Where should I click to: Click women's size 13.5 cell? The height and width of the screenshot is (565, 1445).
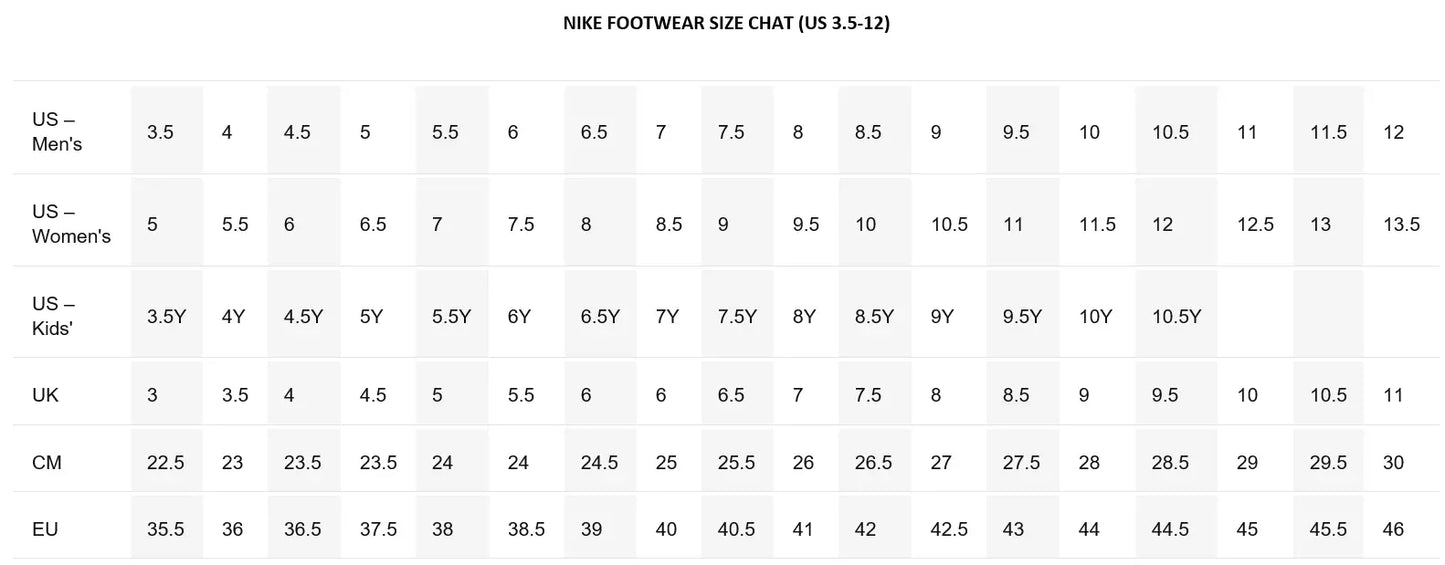1401,224
